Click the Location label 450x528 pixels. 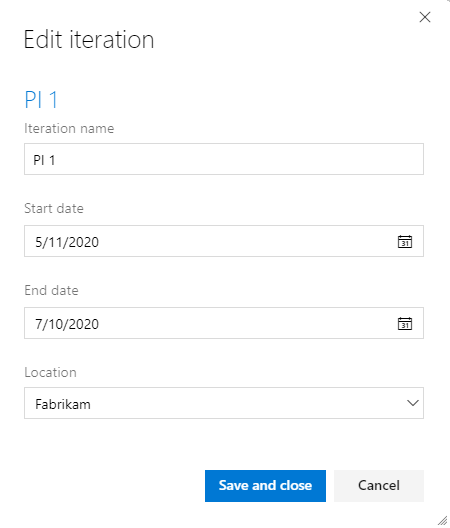(51, 372)
